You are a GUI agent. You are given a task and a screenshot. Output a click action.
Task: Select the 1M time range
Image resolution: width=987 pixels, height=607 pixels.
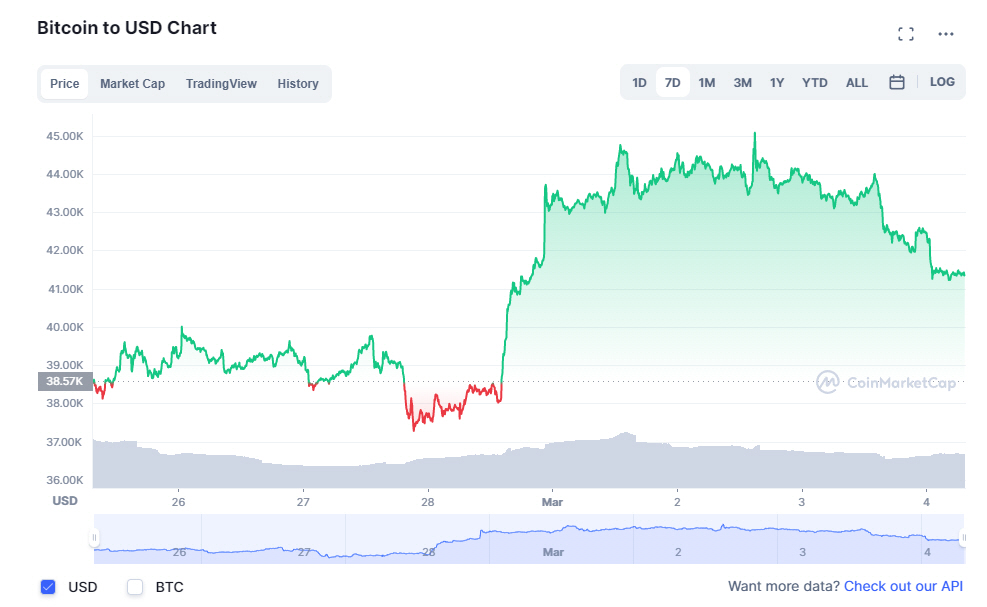(x=707, y=83)
